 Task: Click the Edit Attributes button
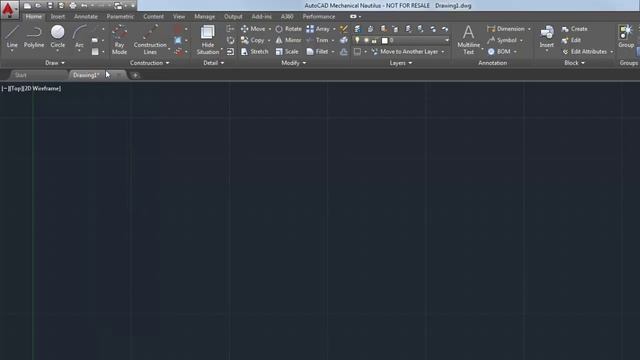pyautogui.click(x=584, y=52)
